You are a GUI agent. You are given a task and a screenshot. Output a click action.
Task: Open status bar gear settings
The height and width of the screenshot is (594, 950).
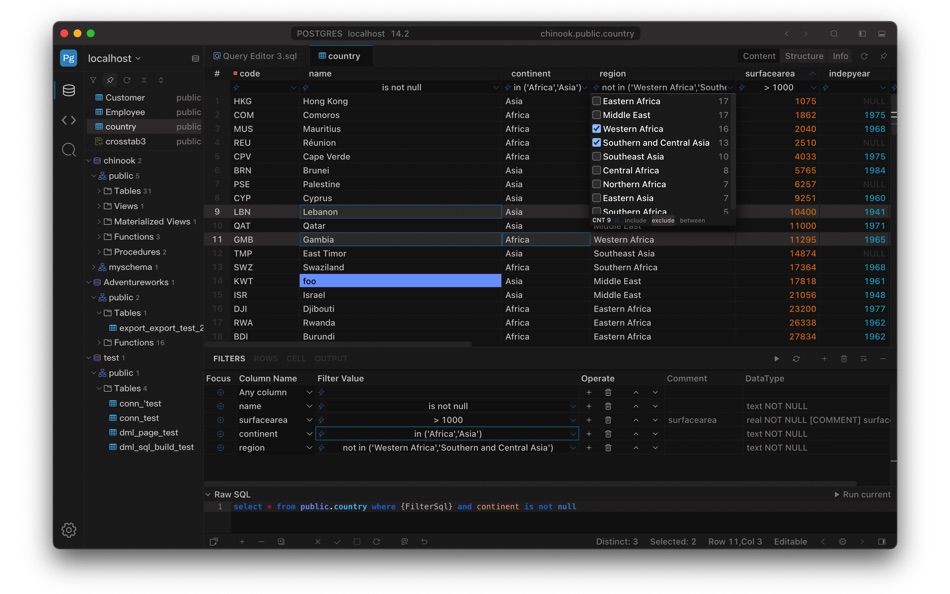click(842, 542)
